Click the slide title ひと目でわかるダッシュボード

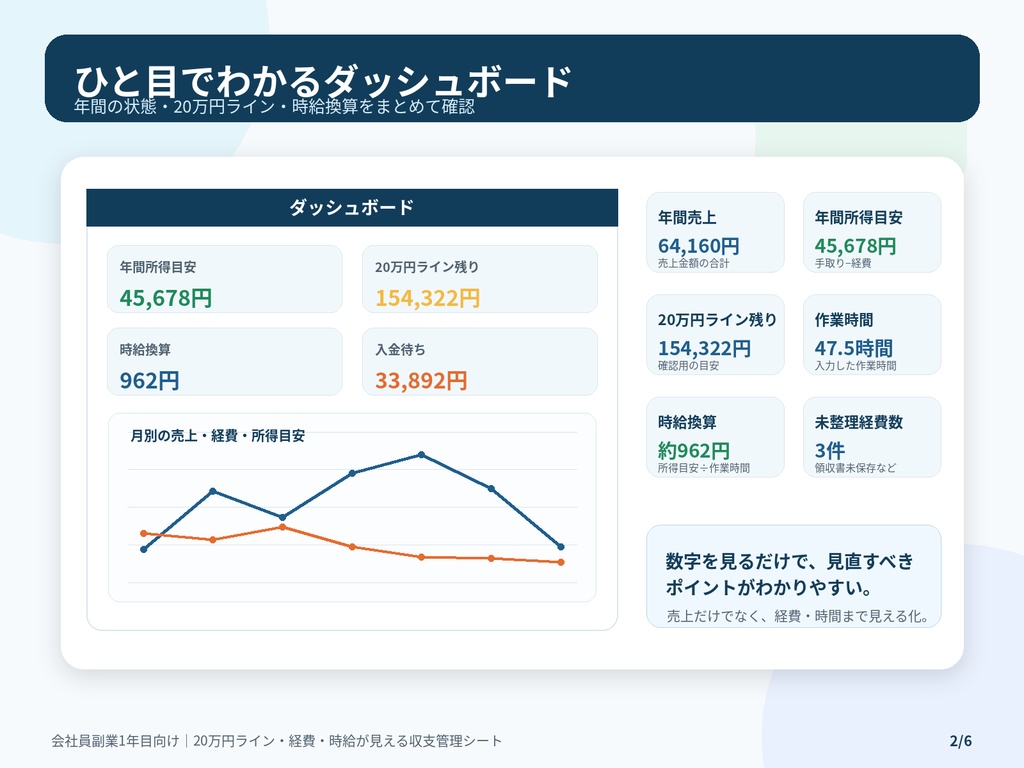323,81
